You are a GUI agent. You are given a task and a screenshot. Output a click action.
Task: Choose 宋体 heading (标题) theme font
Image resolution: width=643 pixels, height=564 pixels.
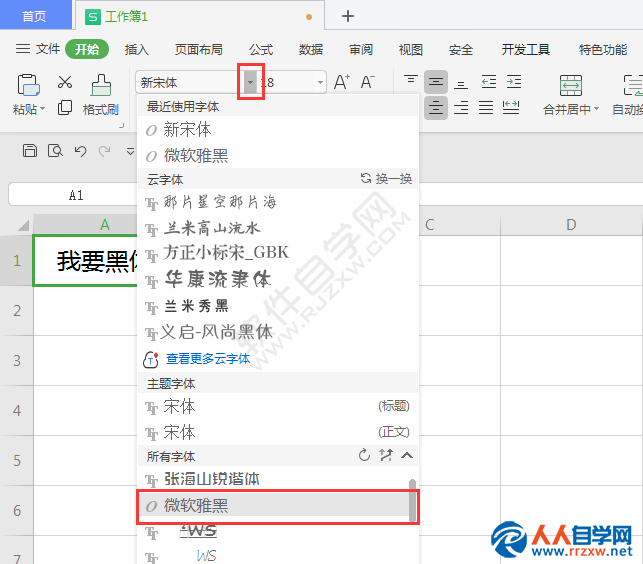click(278, 406)
